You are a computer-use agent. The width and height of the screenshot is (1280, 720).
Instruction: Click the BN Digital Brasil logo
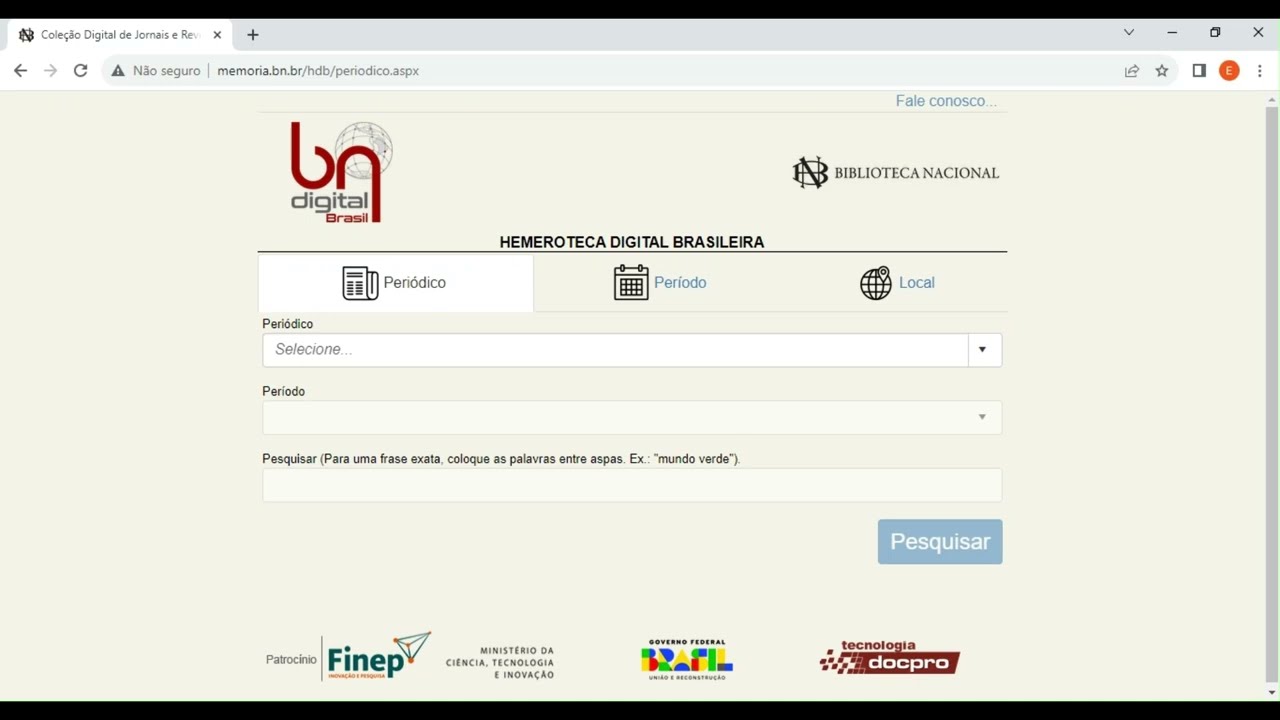click(341, 172)
